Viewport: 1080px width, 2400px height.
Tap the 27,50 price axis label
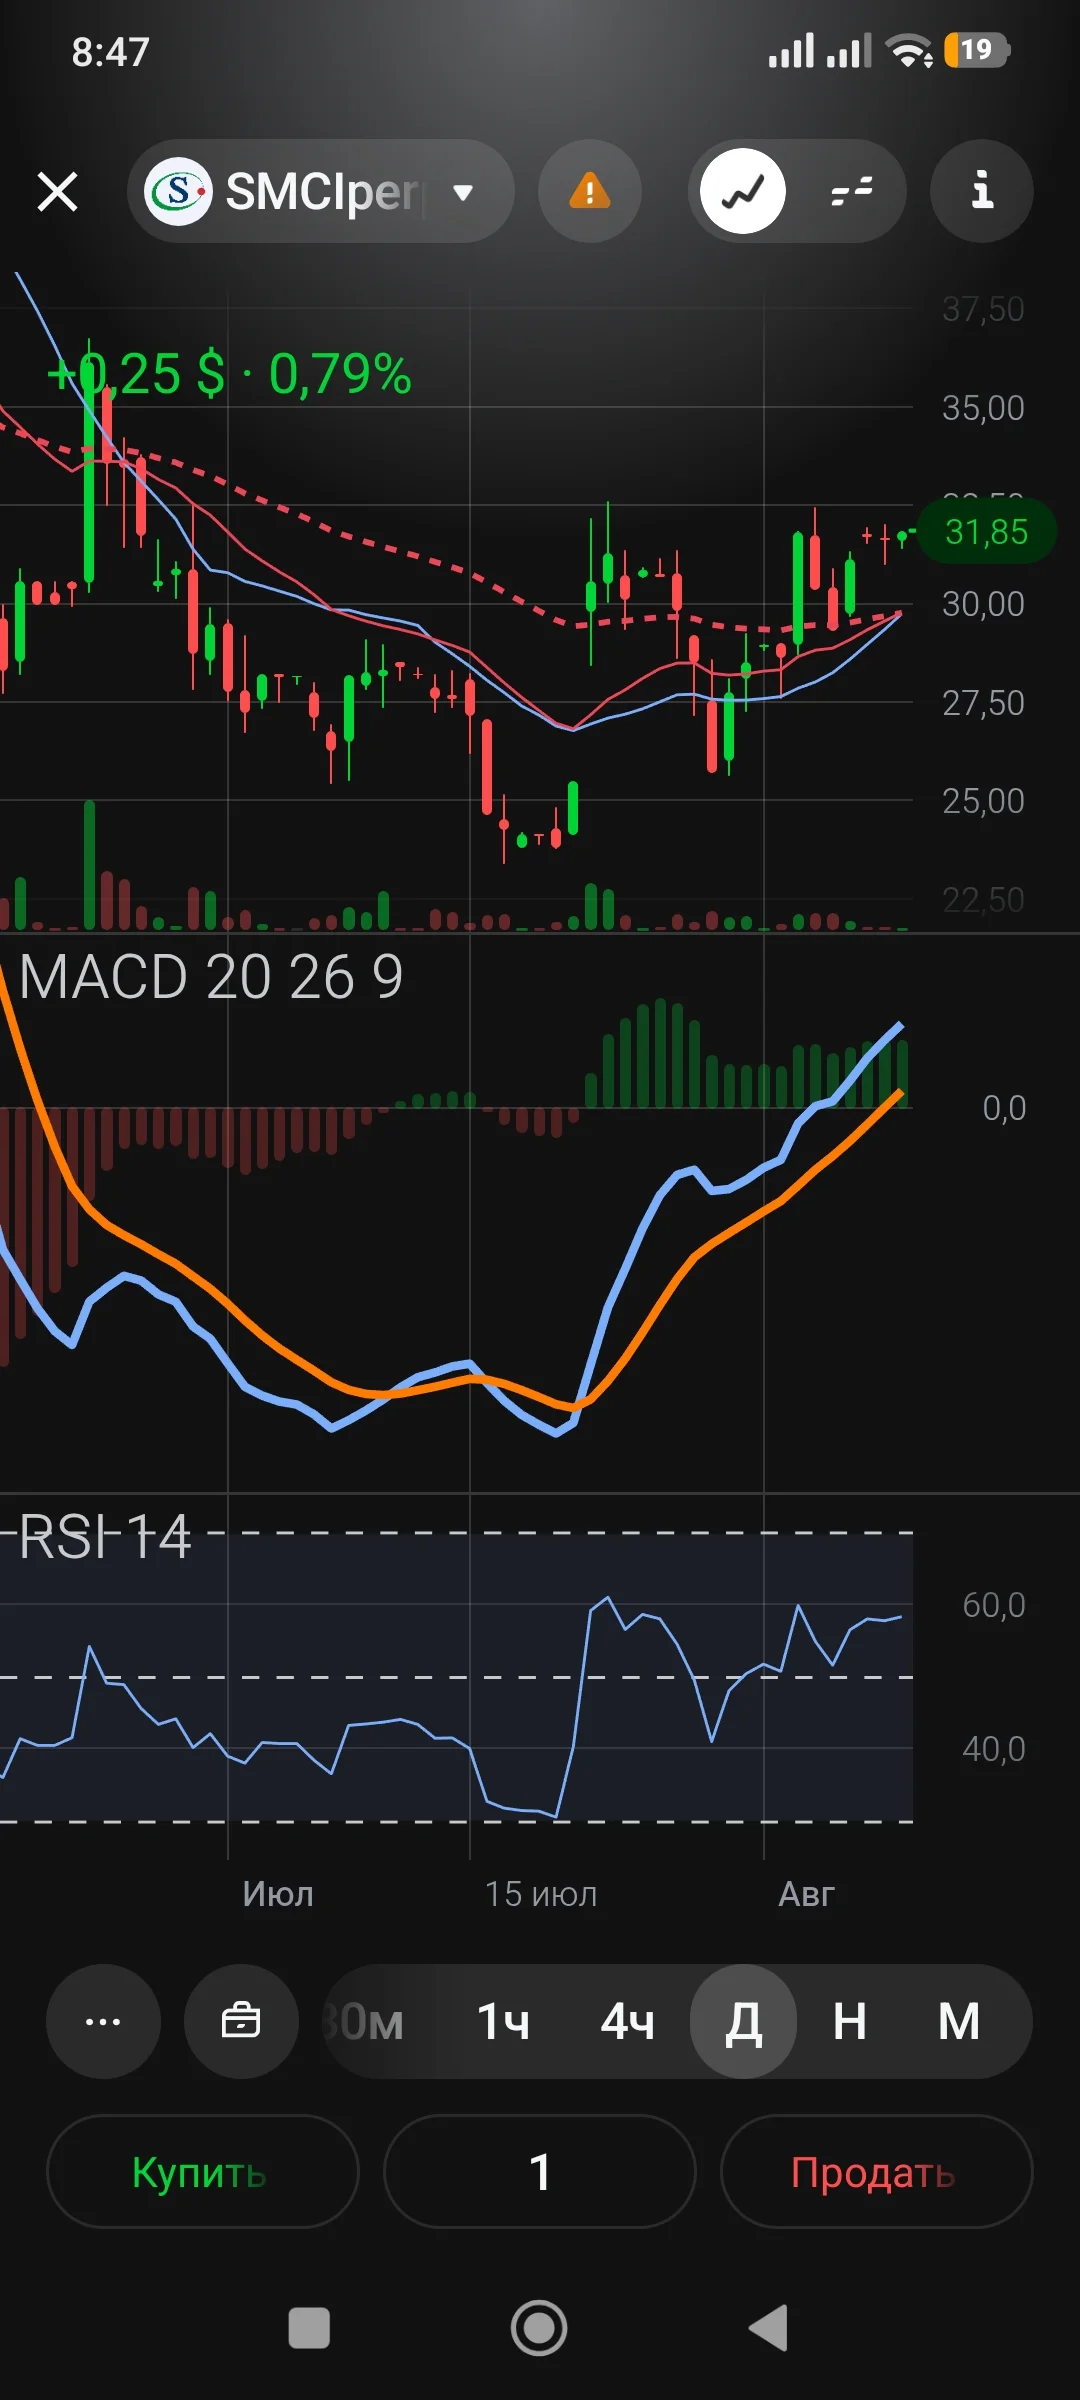tap(983, 703)
